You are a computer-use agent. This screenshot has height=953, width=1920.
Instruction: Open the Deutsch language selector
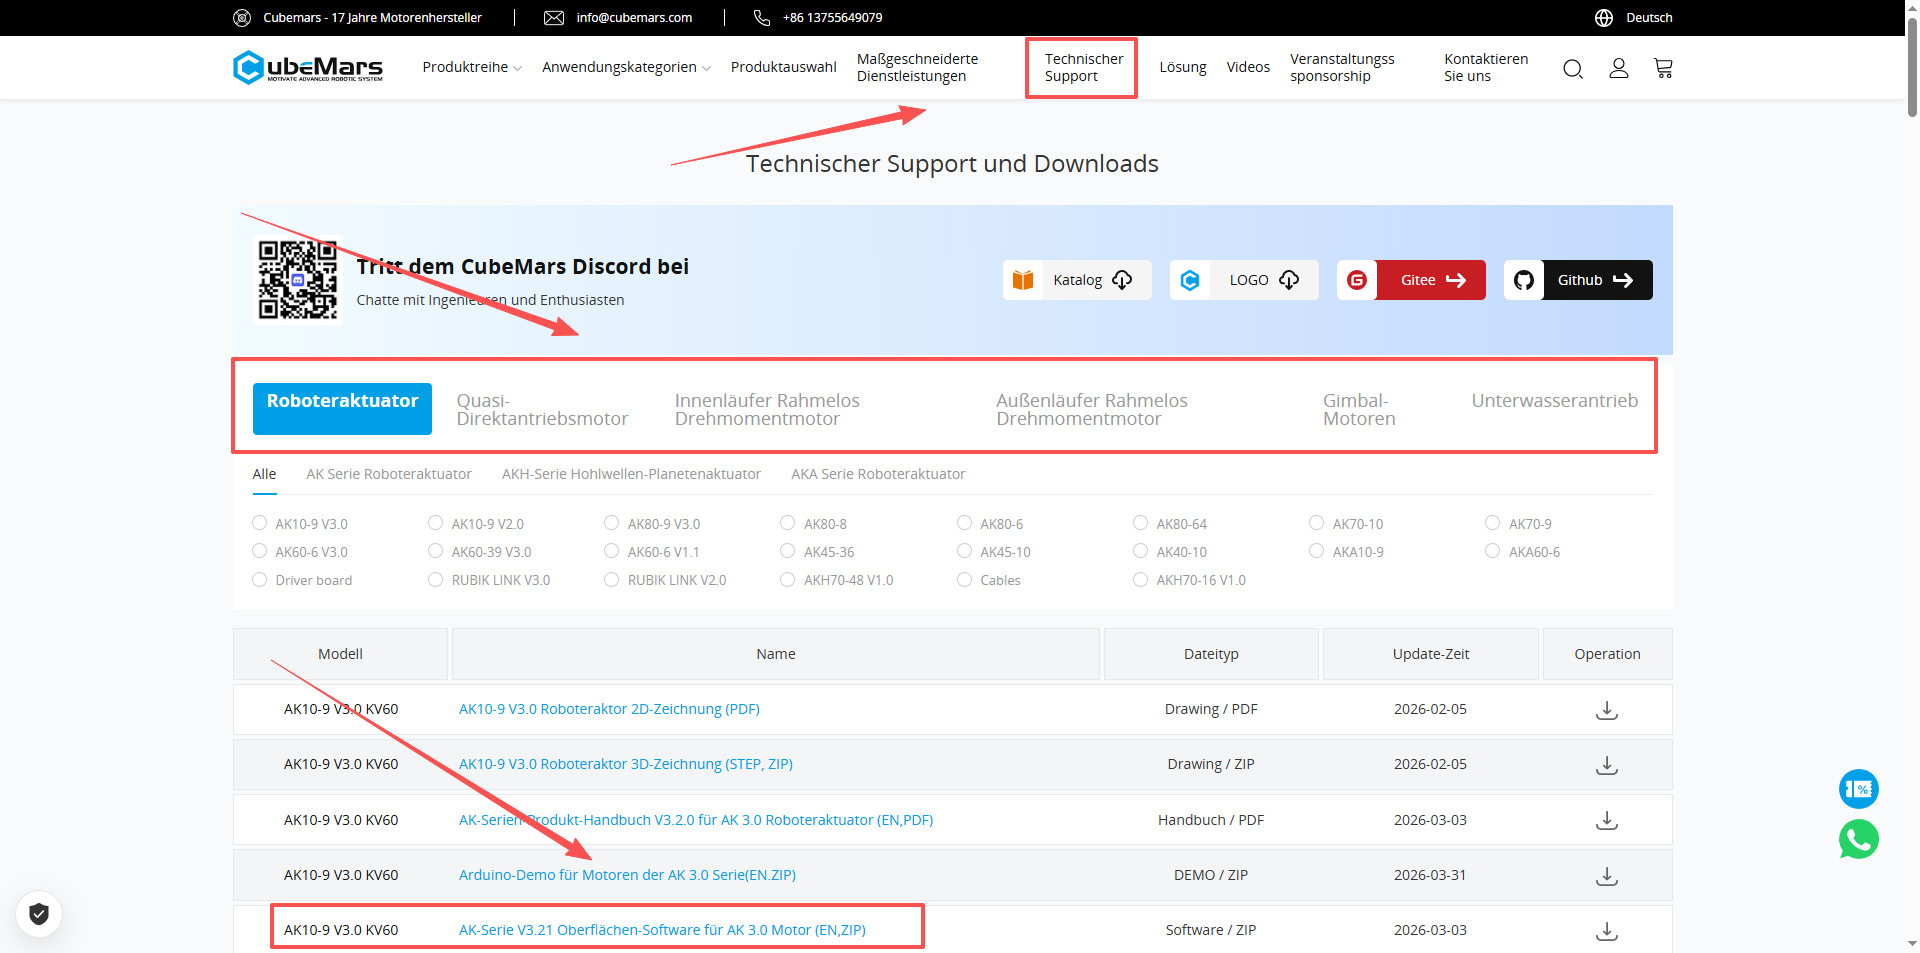coord(1633,18)
